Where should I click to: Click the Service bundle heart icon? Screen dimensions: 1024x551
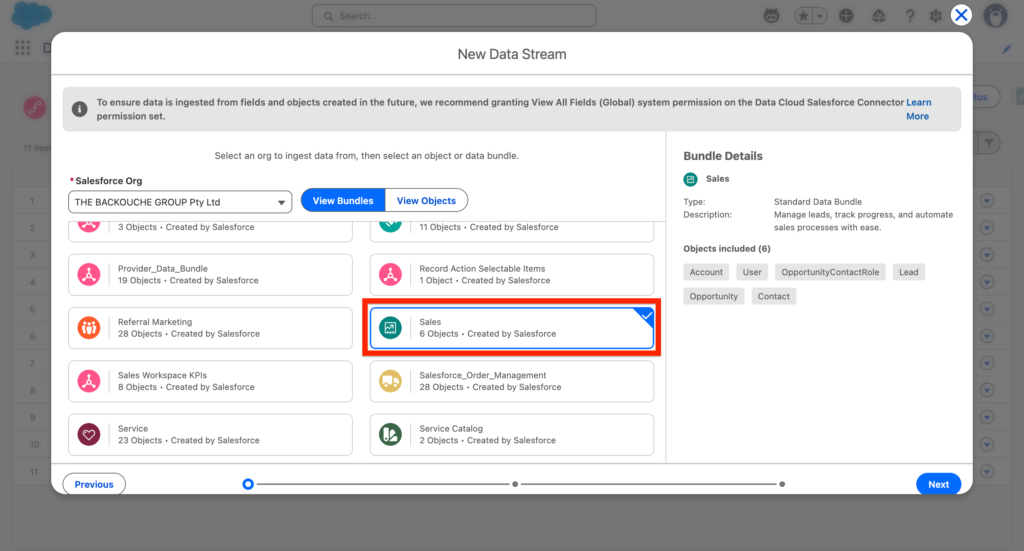click(x=90, y=435)
